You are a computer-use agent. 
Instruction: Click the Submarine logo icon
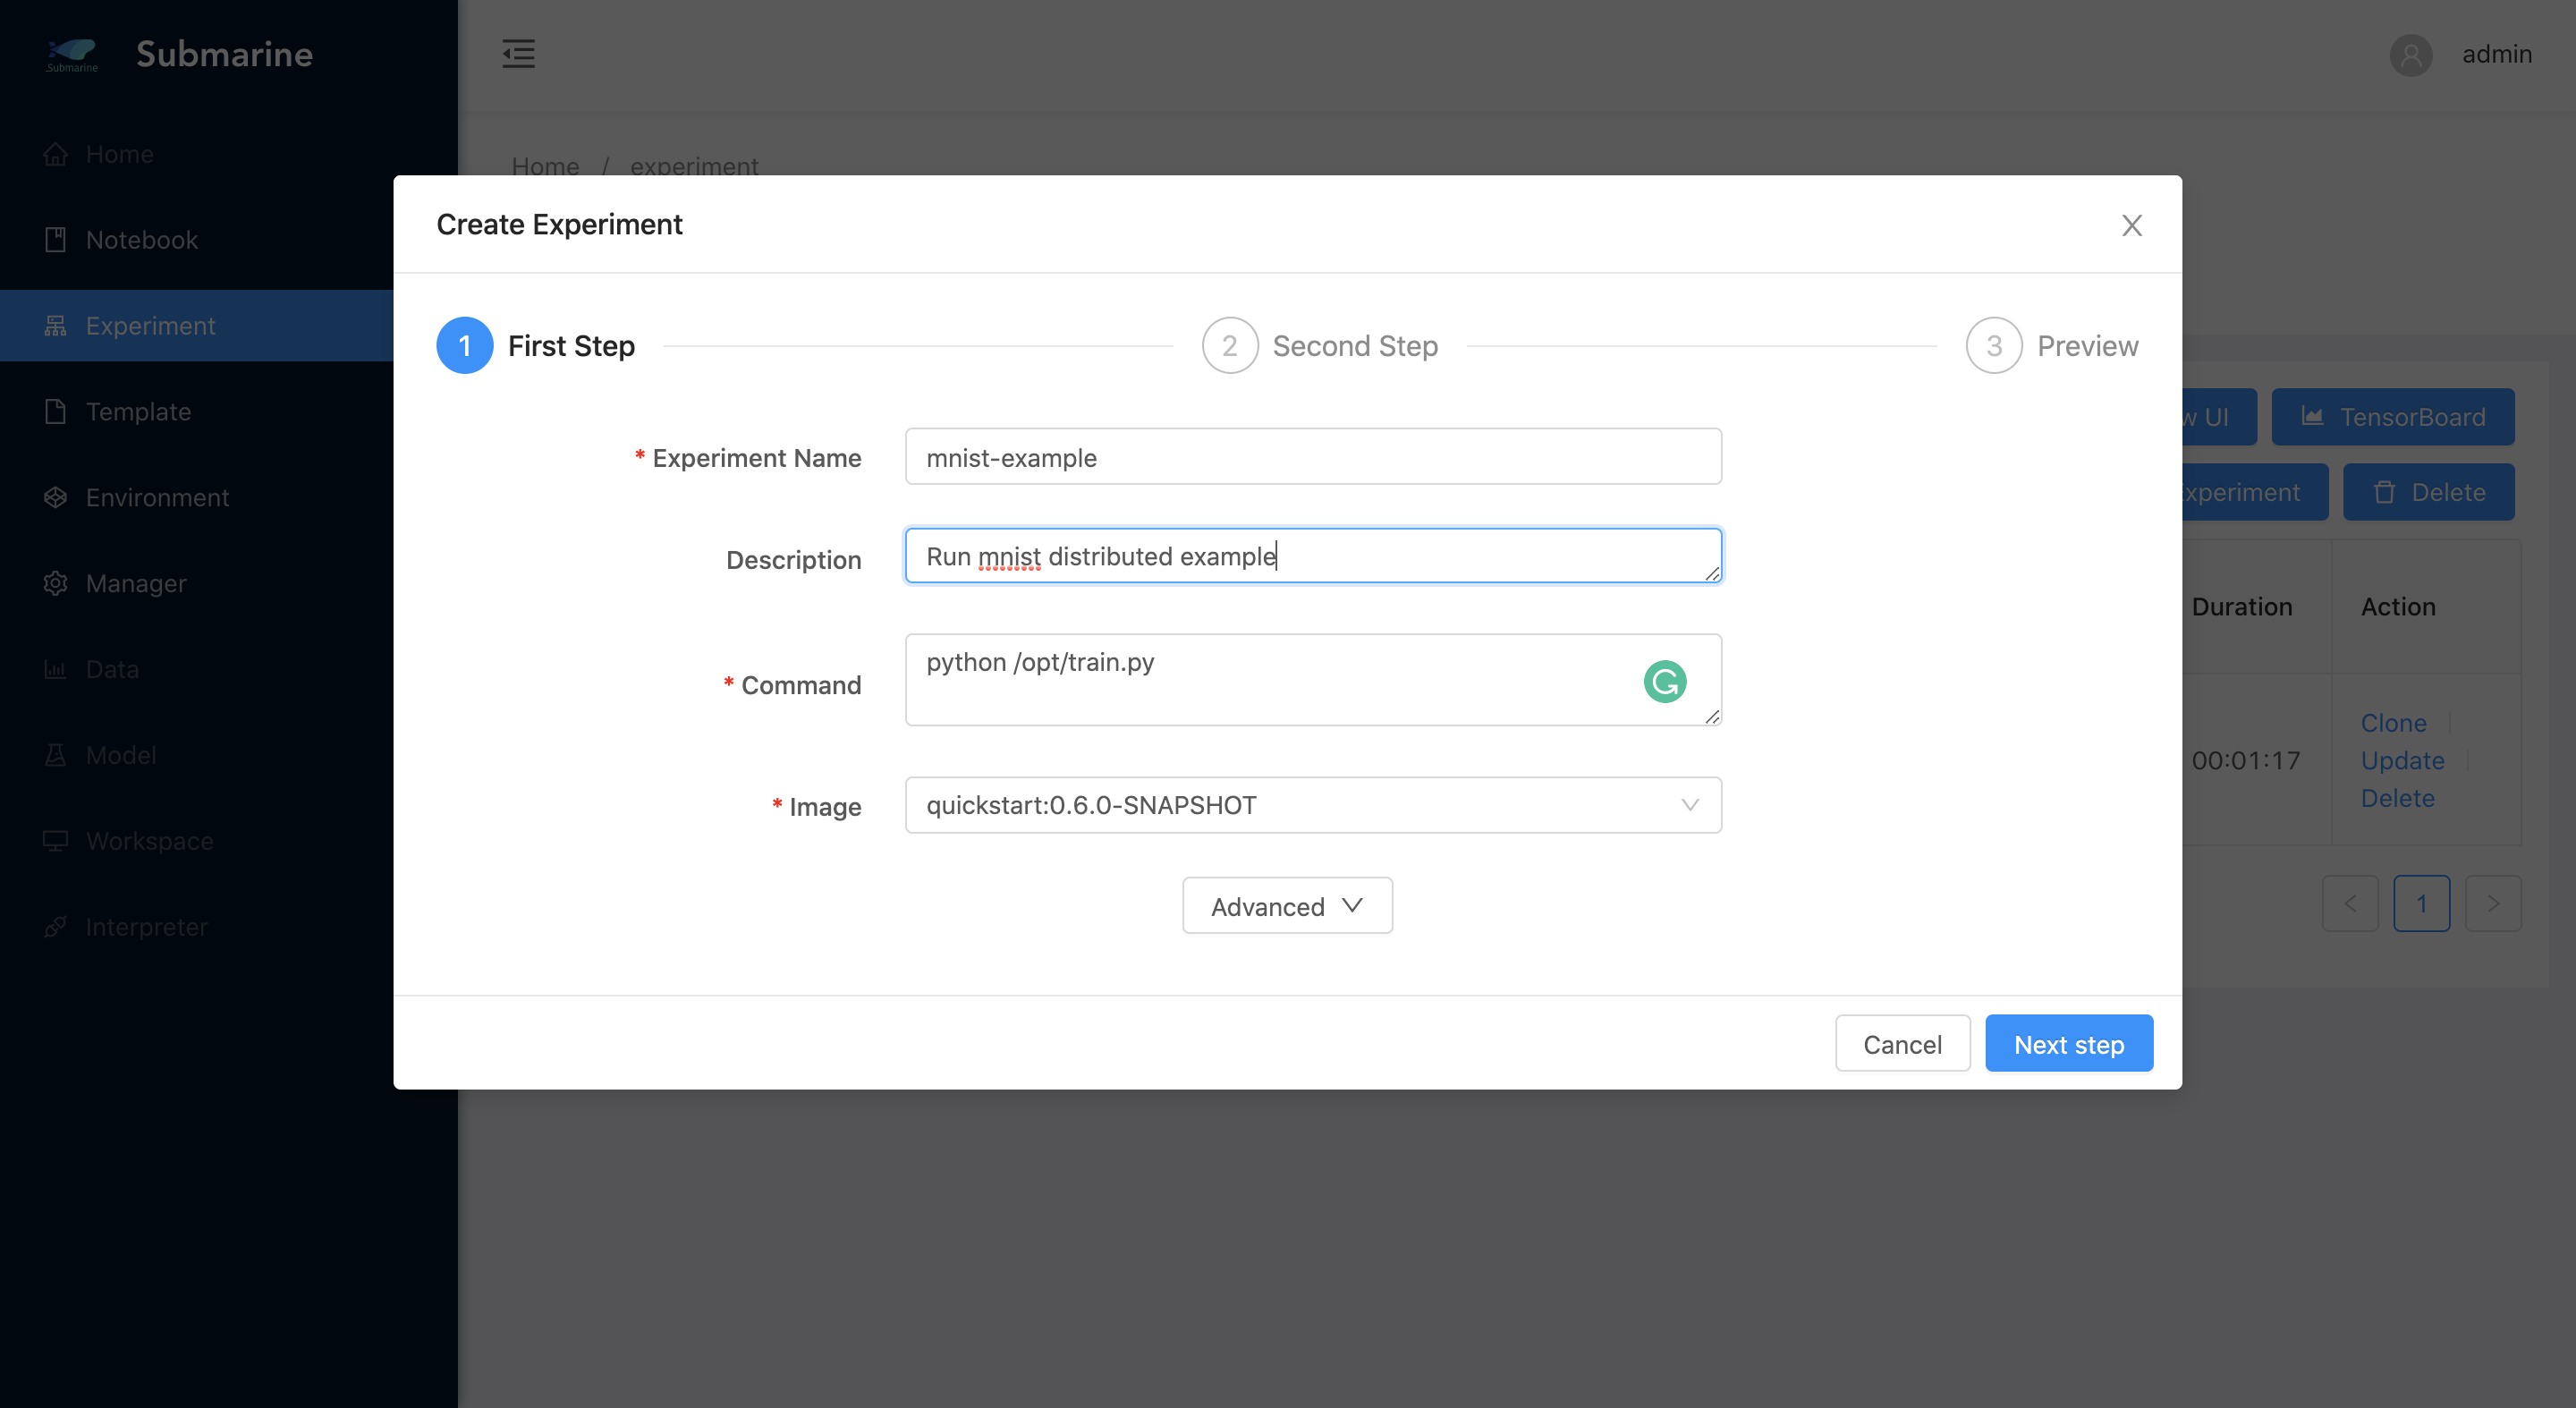(72, 54)
